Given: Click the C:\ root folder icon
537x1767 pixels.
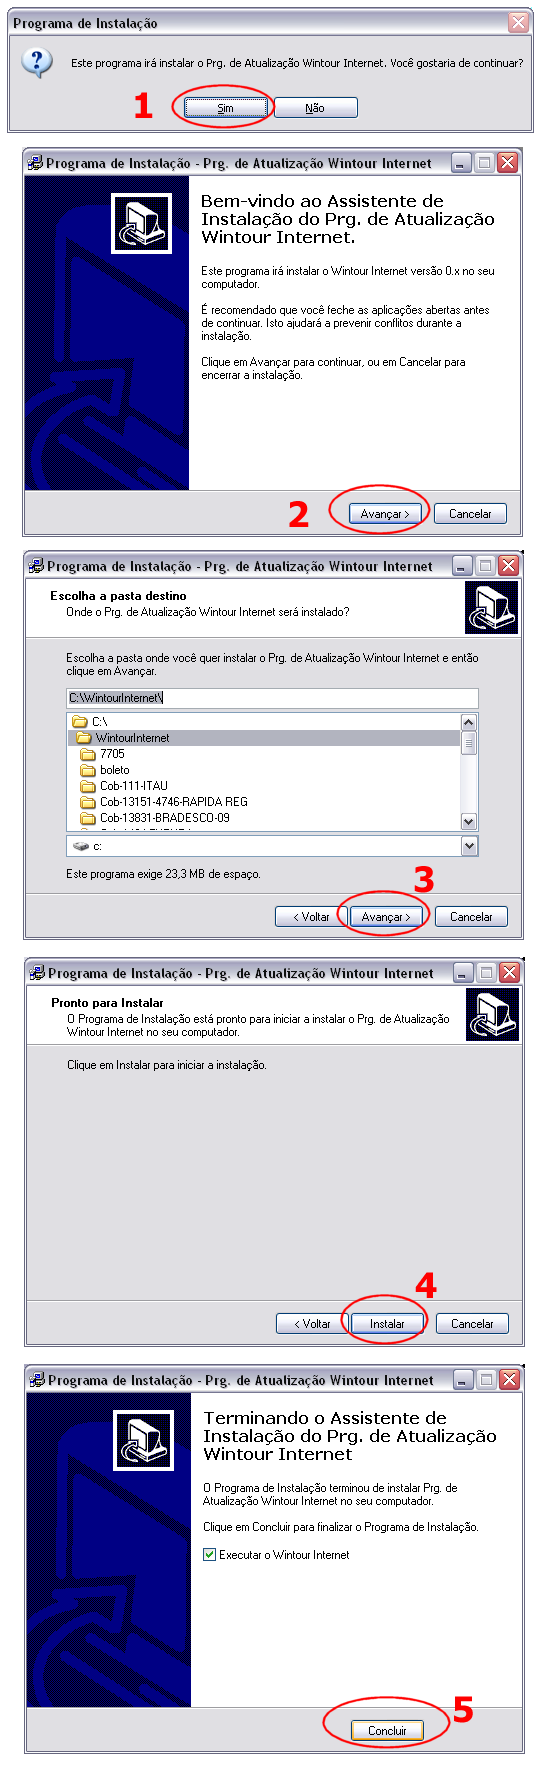Looking at the screenshot, I should click(x=80, y=721).
